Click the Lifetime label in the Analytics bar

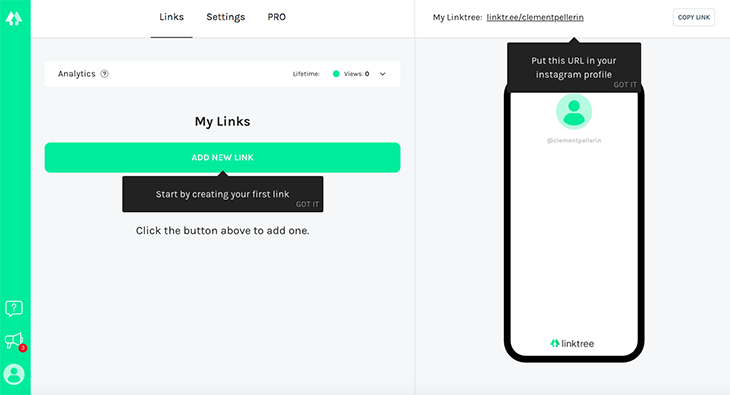306,74
